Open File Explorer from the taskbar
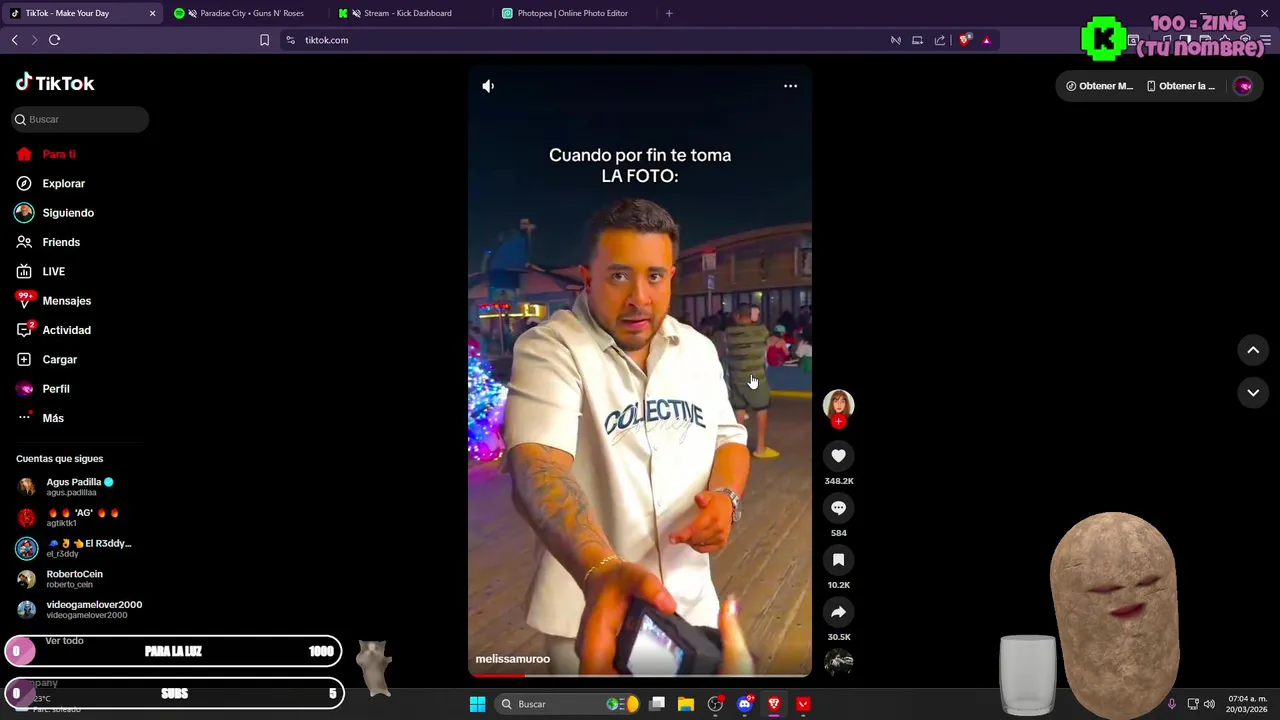Viewport: 1280px width, 720px height. click(x=686, y=704)
